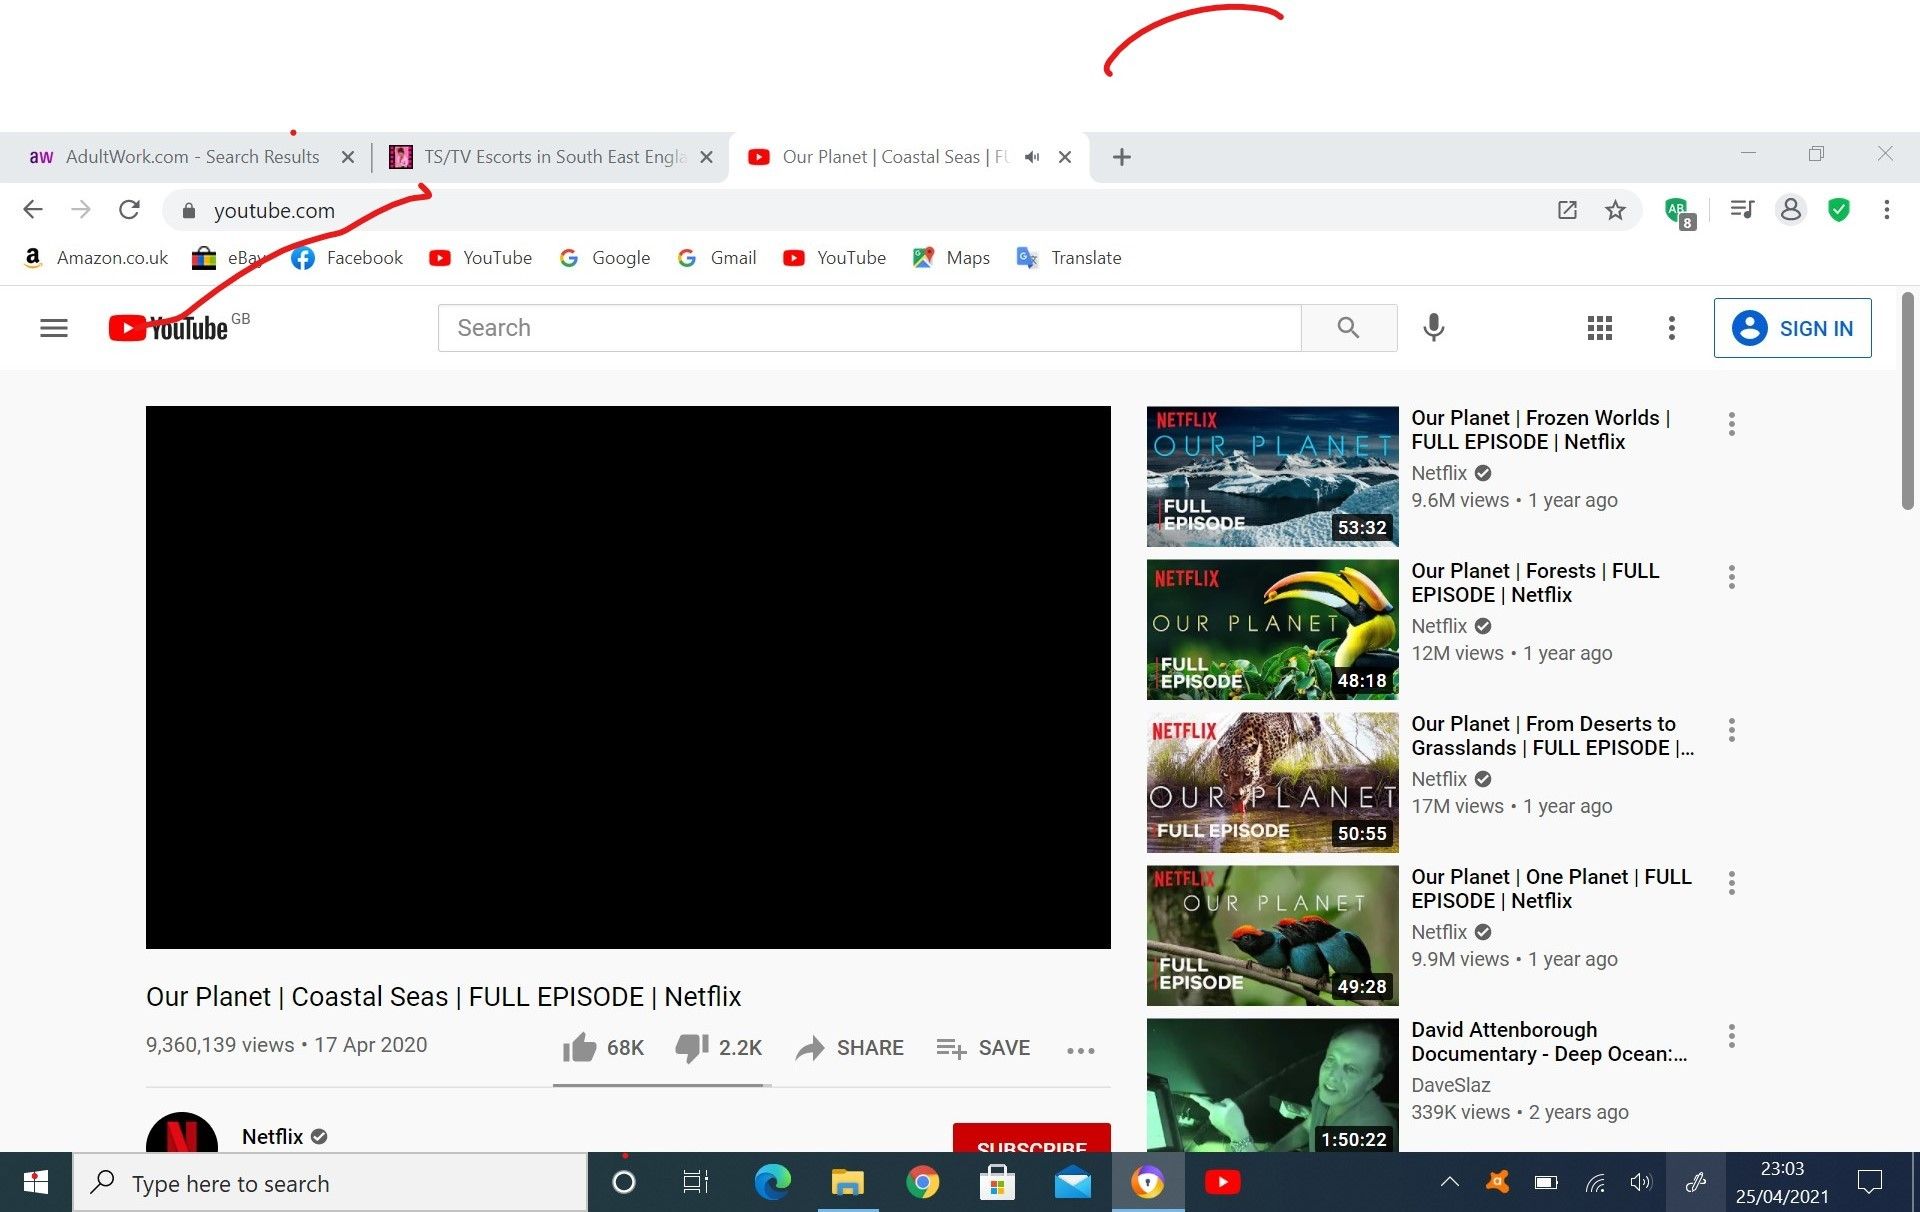Screen dimensions: 1920x1212
Task: Open the volume control in system tray
Action: tap(1640, 1183)
